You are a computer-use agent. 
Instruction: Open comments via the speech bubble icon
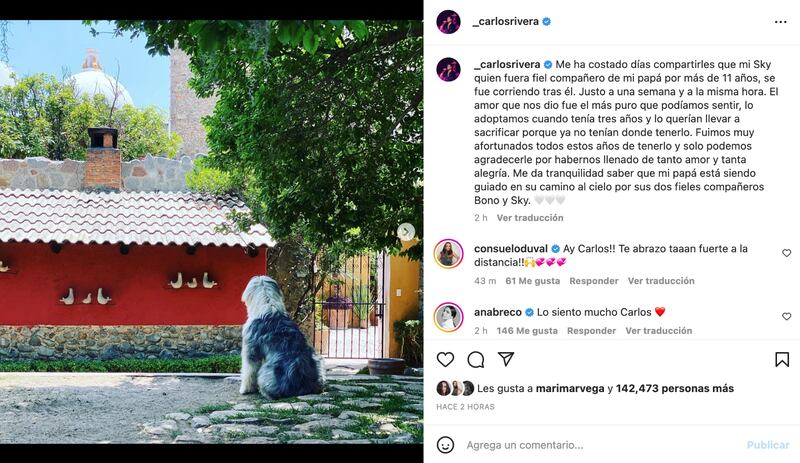point(476,359)
